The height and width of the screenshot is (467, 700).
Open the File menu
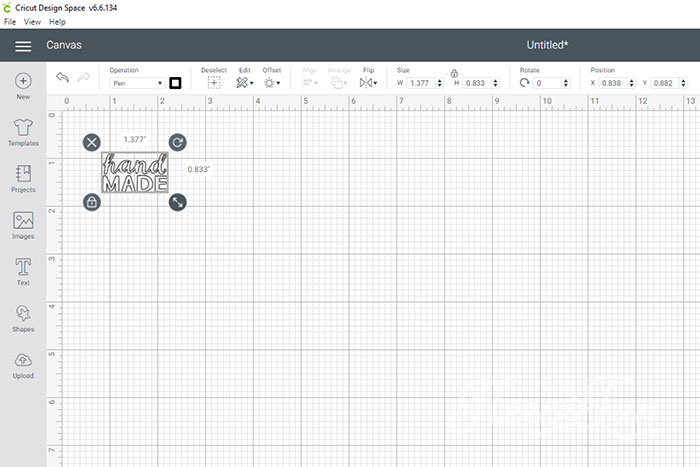coord(10,22)
